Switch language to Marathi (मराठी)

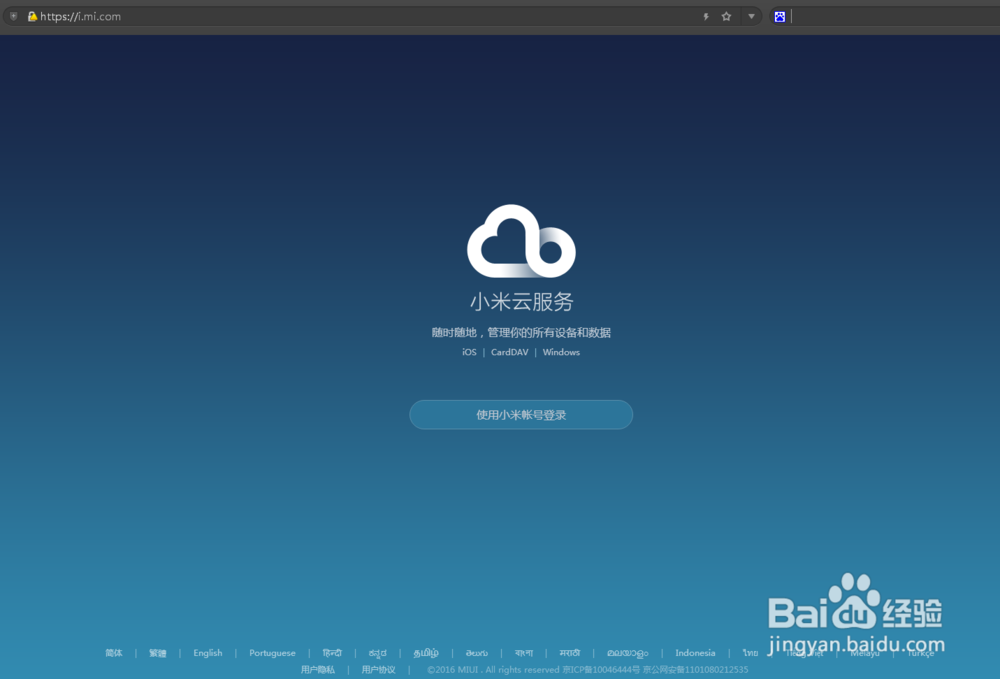click(570, 653)
